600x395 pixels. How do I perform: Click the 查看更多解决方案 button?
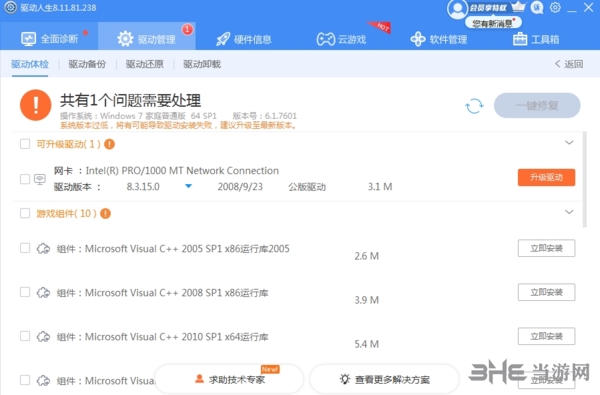click(x=384, y=379)
